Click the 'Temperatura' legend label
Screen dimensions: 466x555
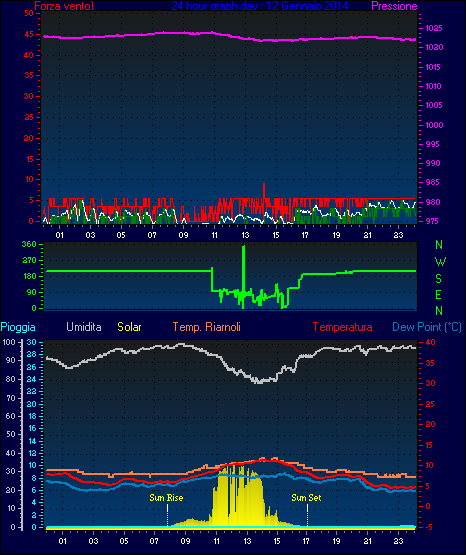click(343, 327)
